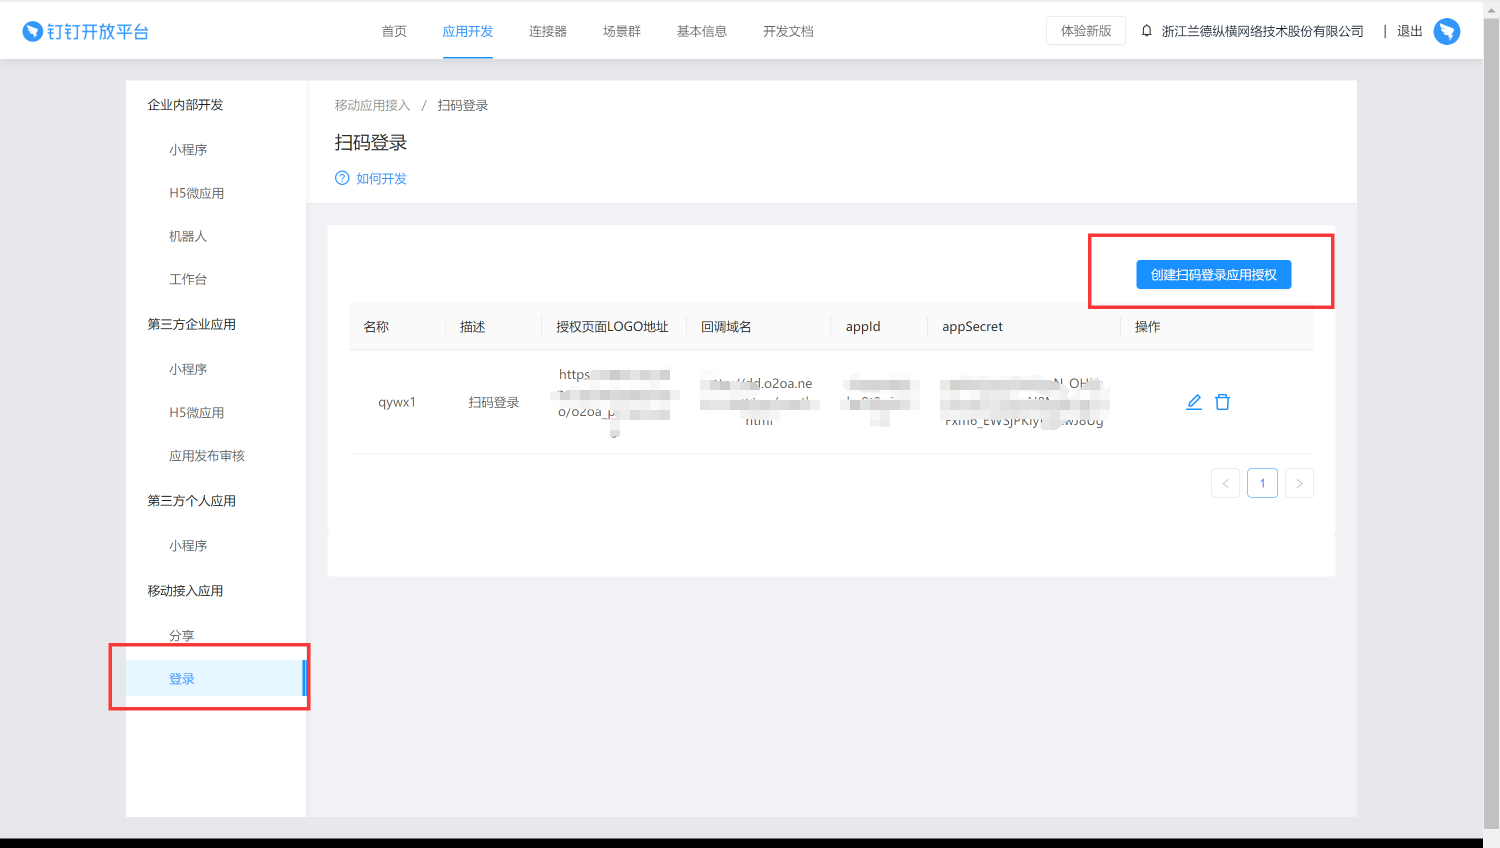Switch to the 基本信息 tab
This screenshot has width=1500, height=848.
tap(701, 30)
